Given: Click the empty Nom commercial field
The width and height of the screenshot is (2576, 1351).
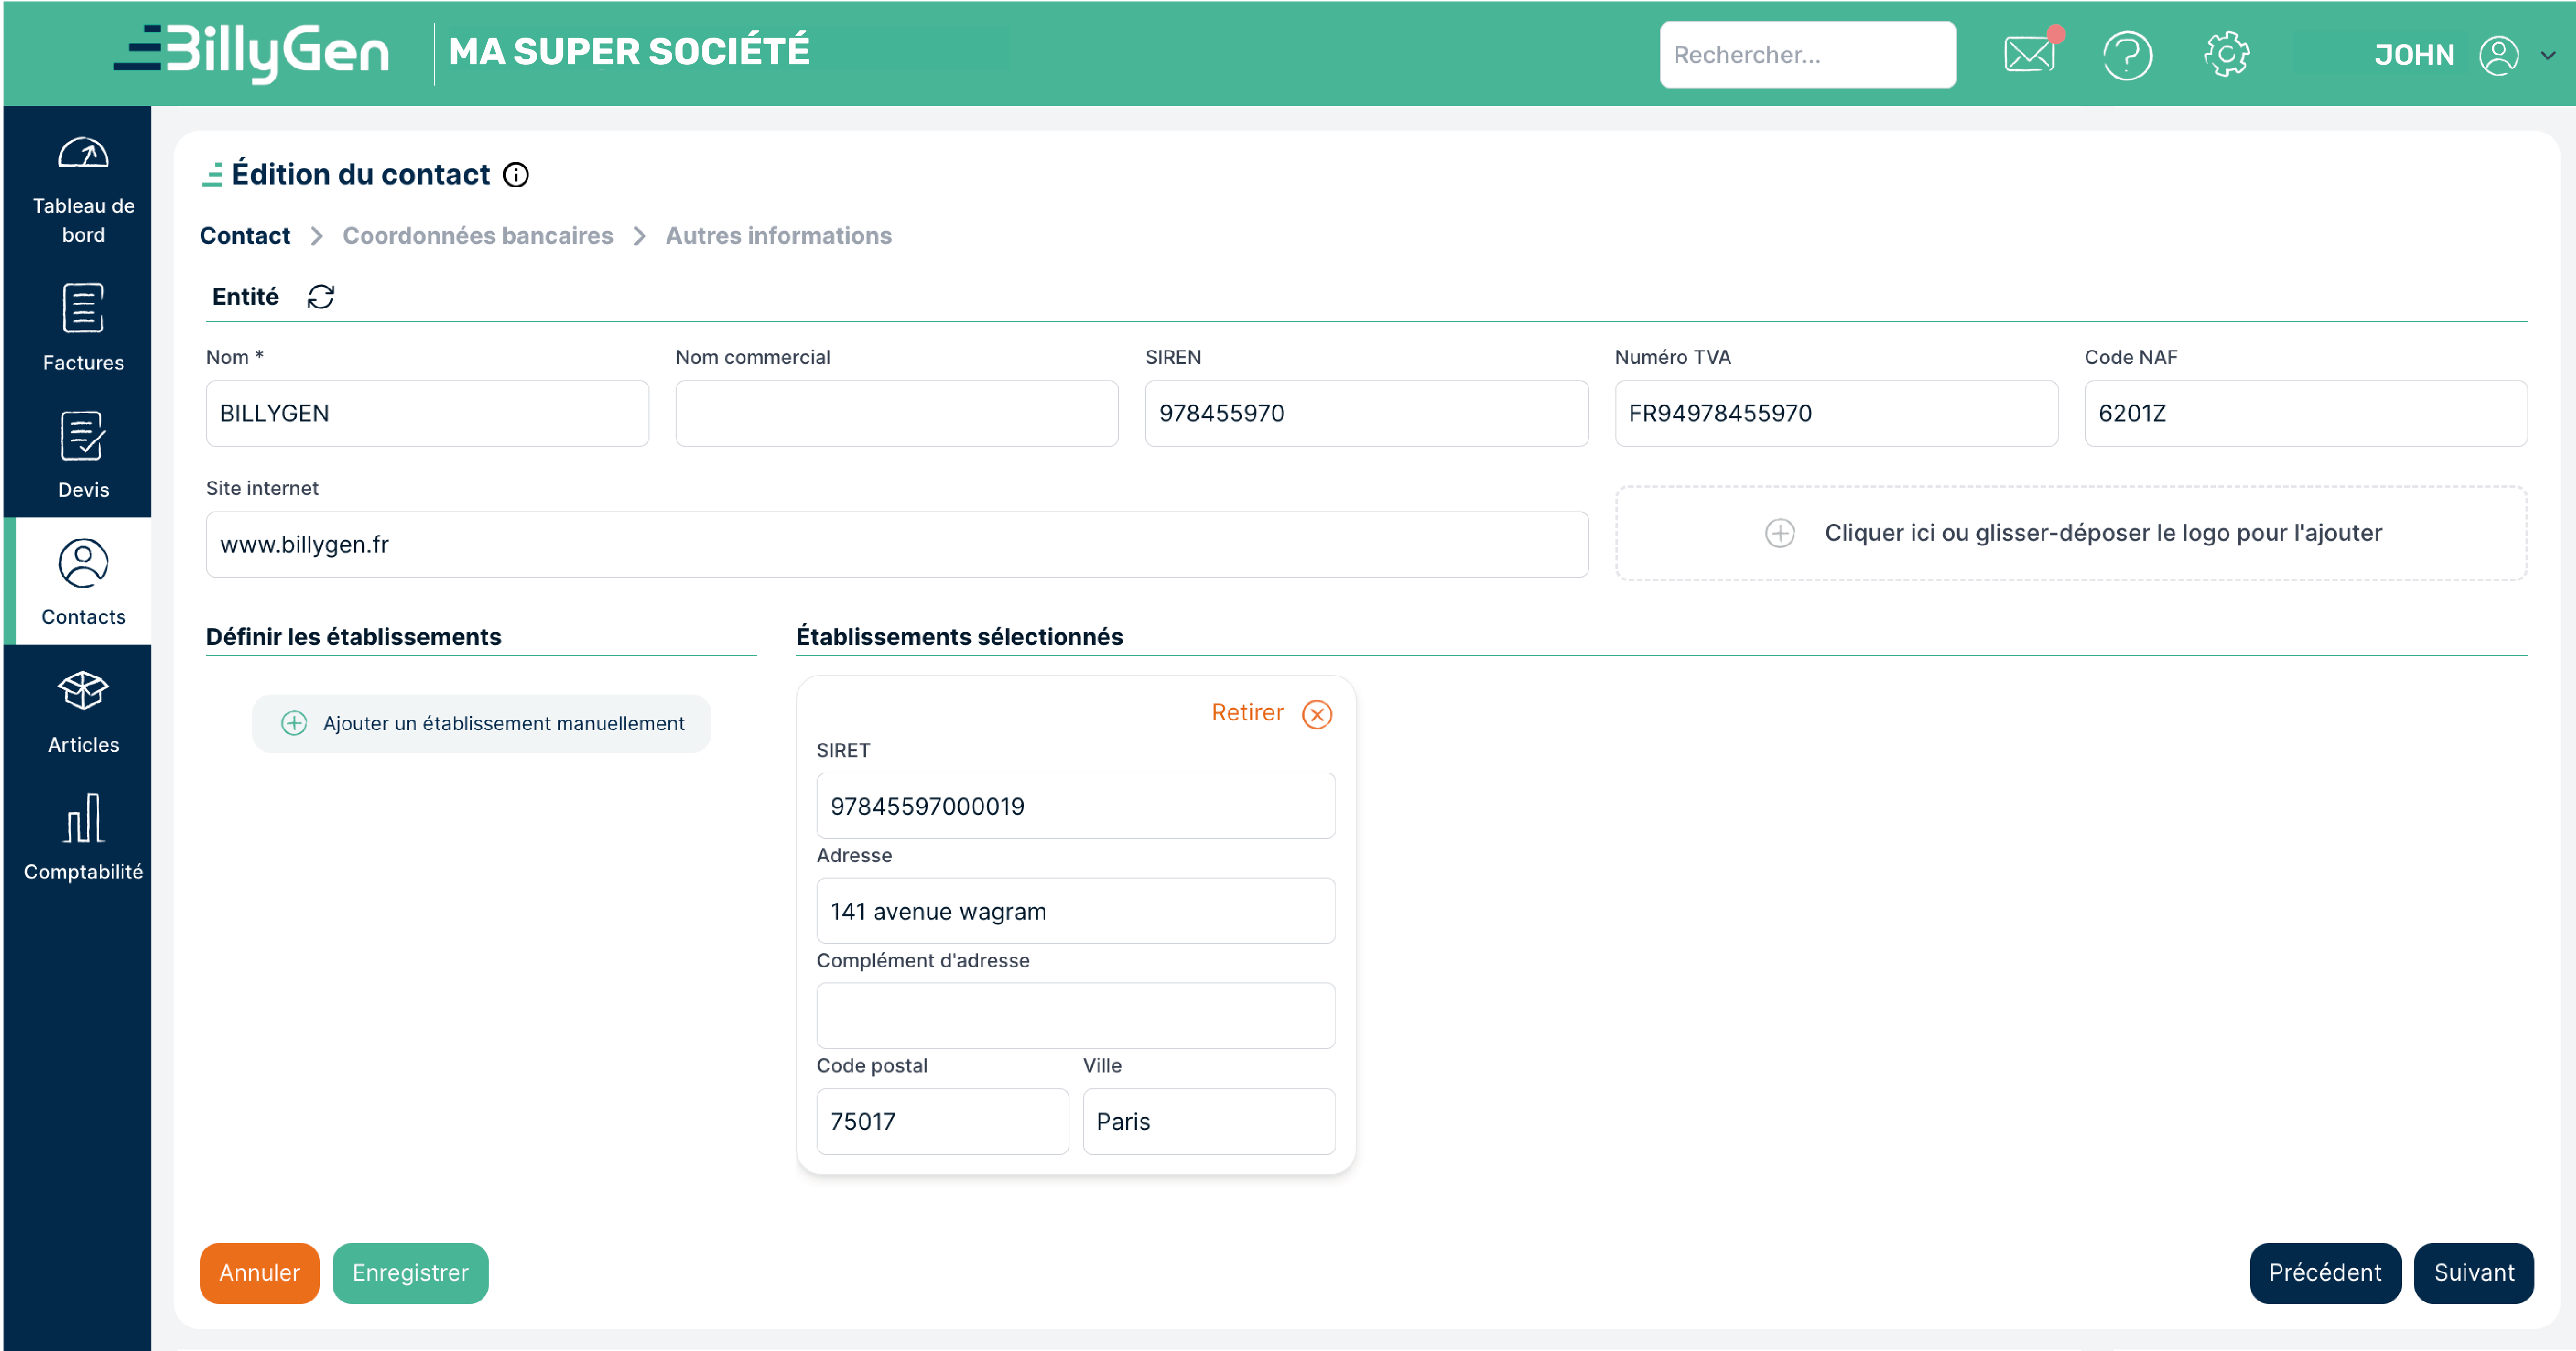Looking at the screenshot, I should (897, 413).
